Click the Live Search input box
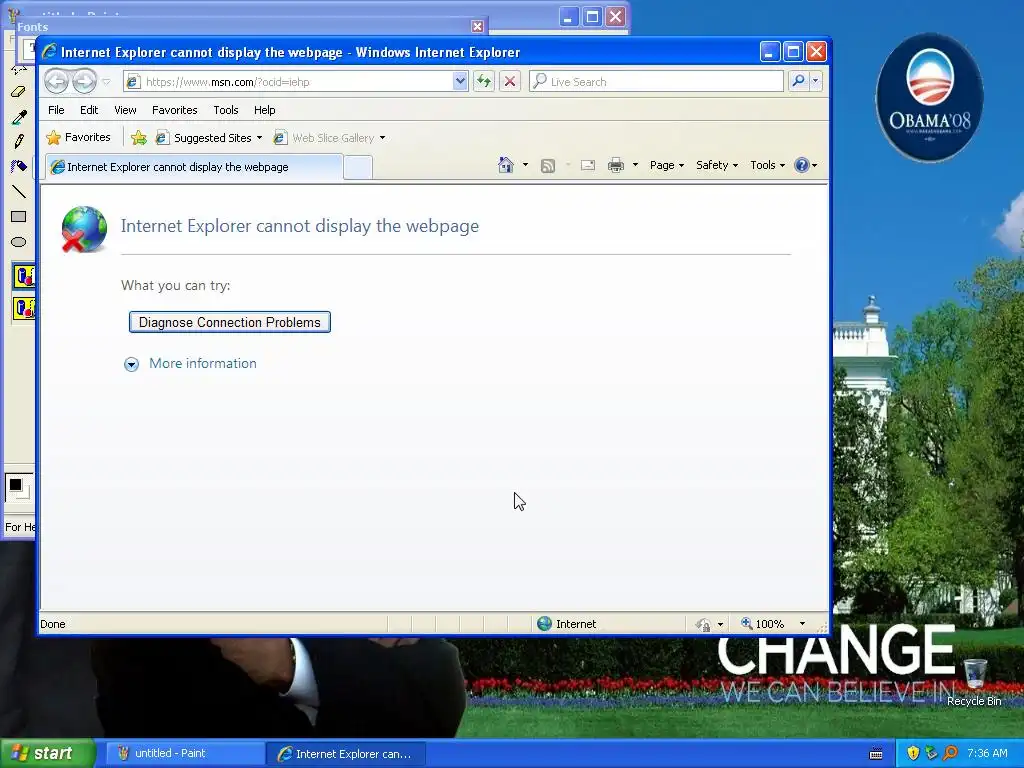 point(656,82)
